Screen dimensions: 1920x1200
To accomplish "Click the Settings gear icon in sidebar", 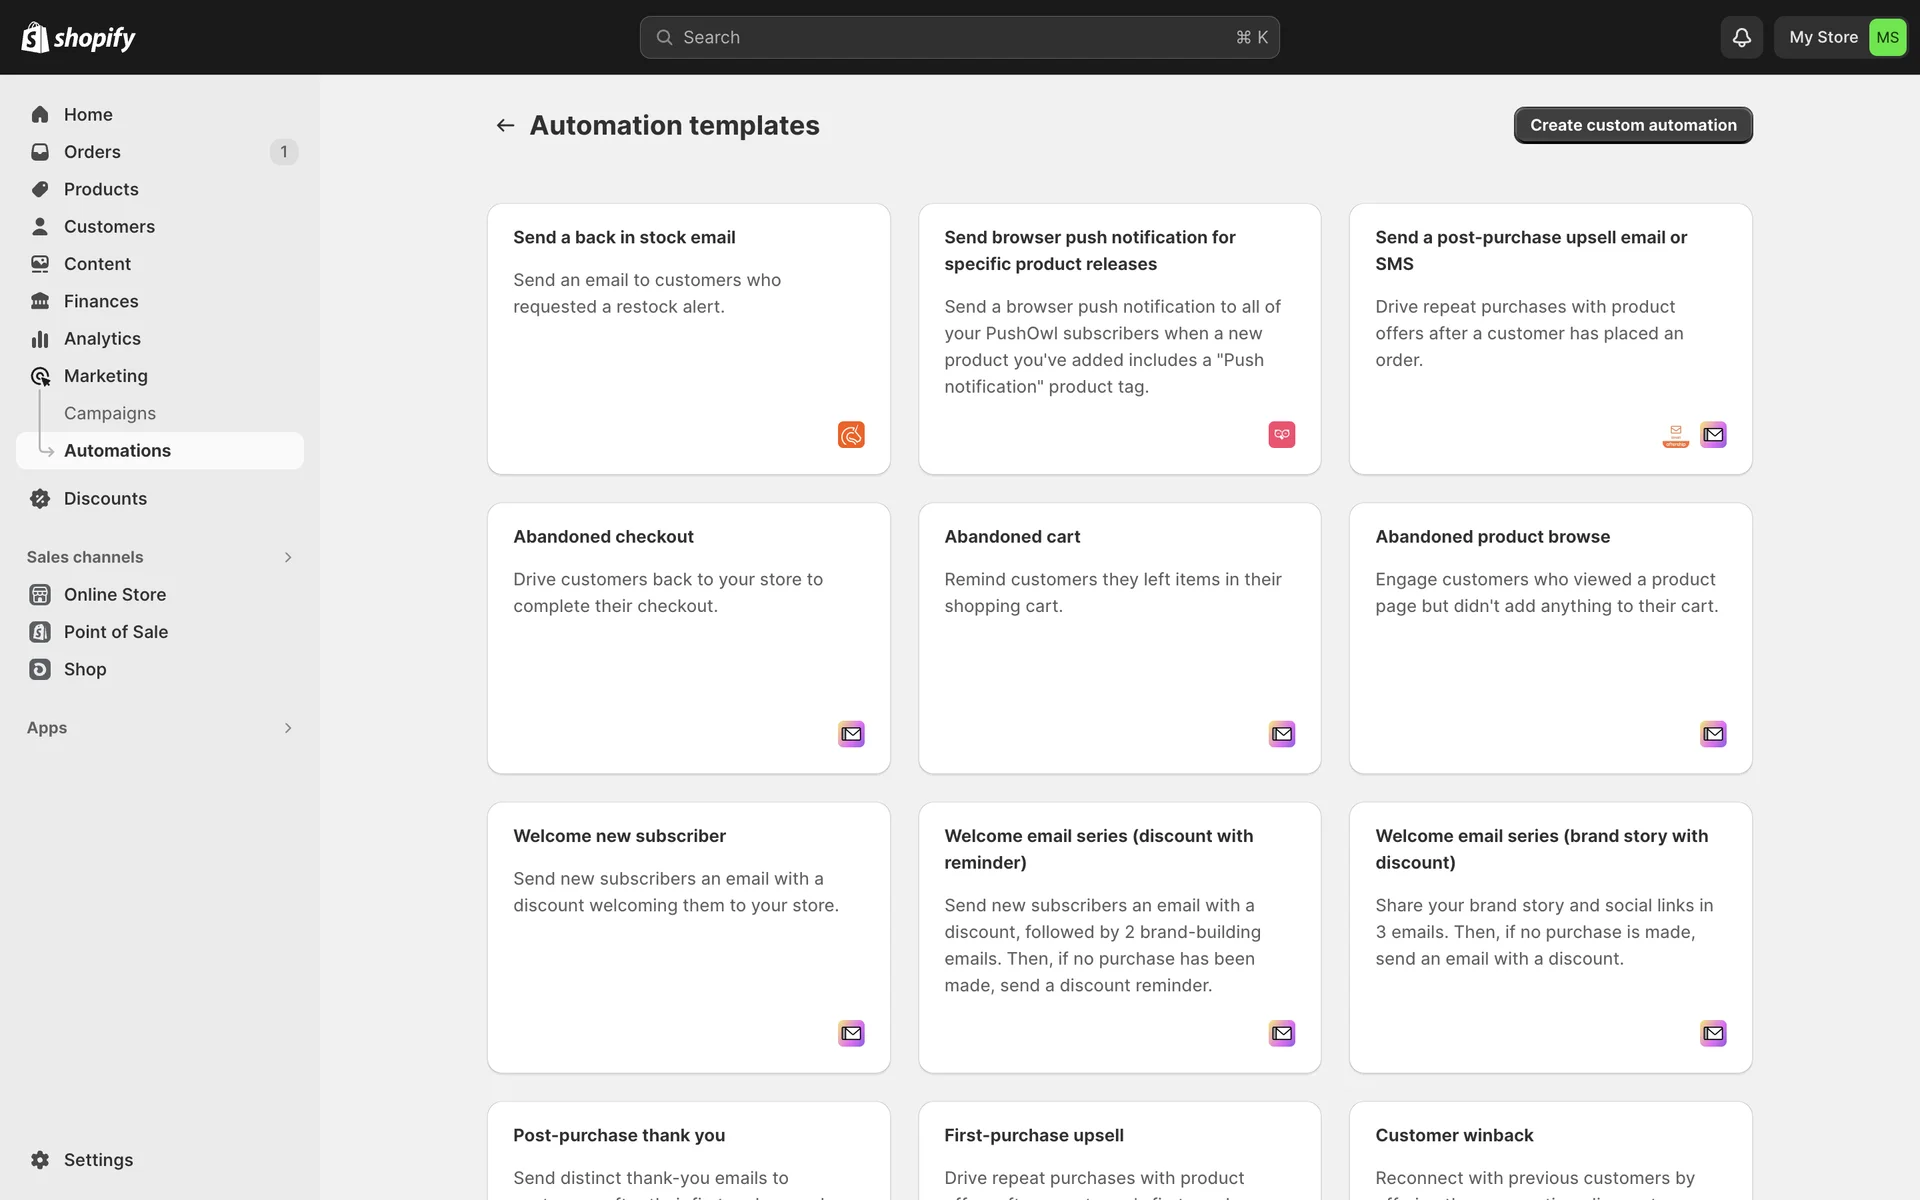I will click(x=40, y=1160).
